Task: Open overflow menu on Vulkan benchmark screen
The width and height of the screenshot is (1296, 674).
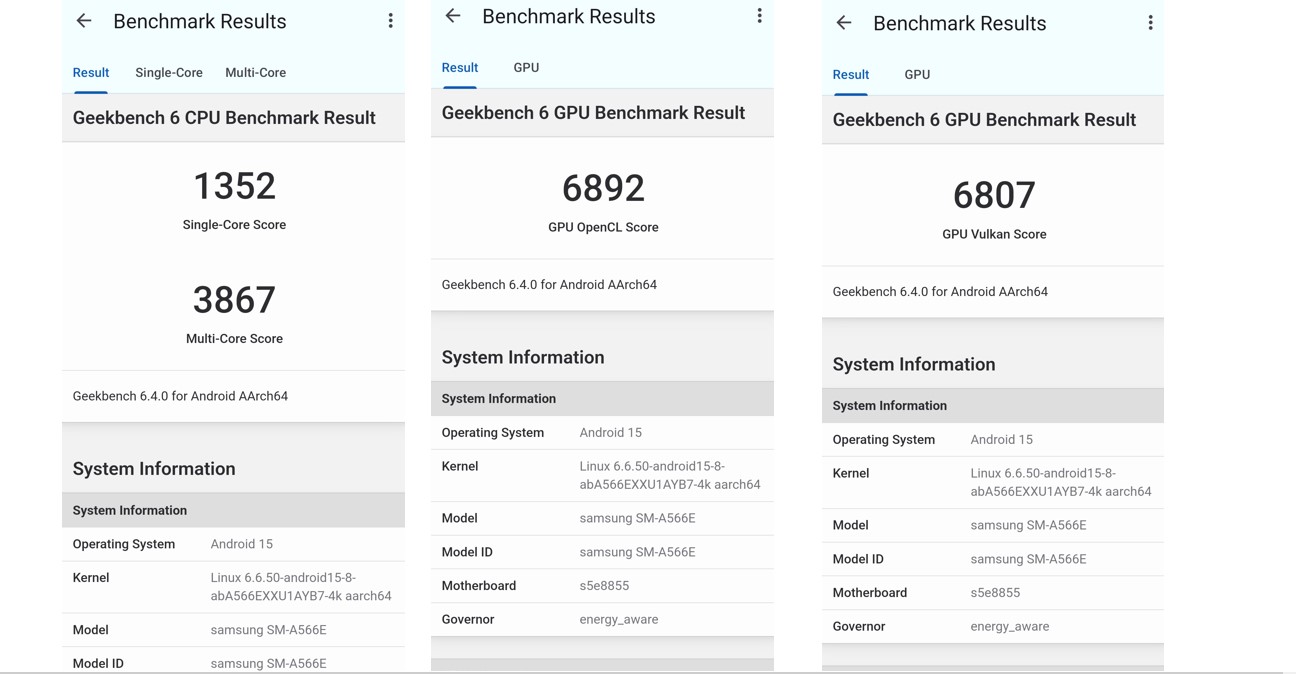Action: (1150, 23)
